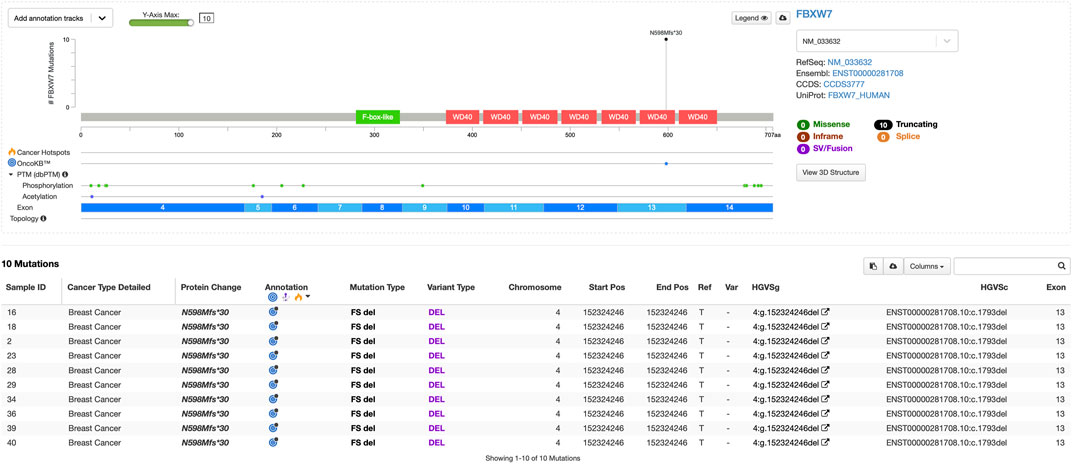The width and height of the screenshot is (1072, 464).
Task: Open external HGVSg link icon for sample 2
Action: (x=825, y=341)
